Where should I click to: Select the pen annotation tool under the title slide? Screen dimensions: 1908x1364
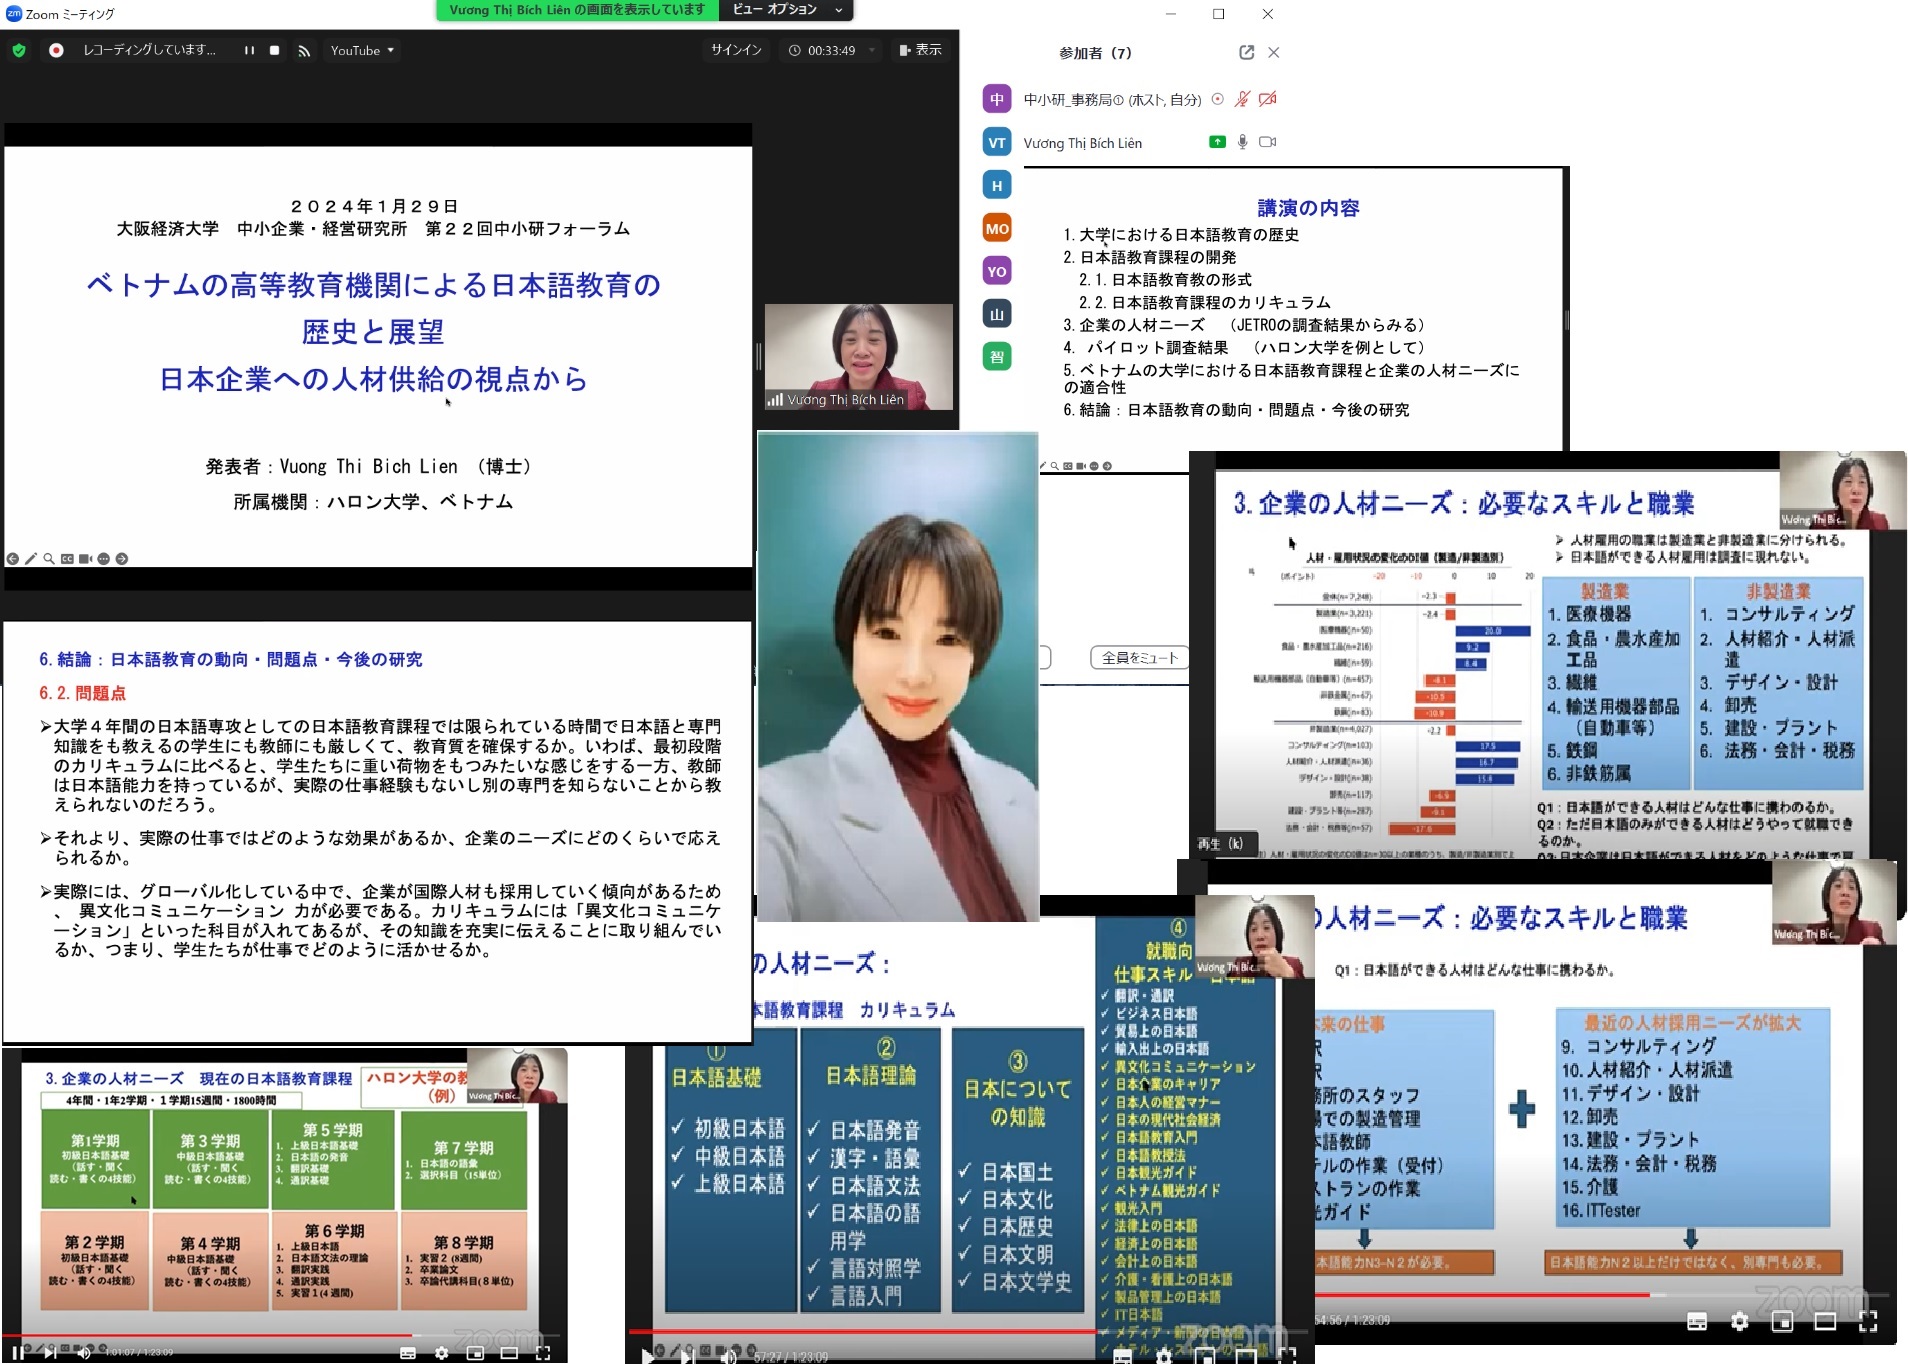(x=31, y=559)
